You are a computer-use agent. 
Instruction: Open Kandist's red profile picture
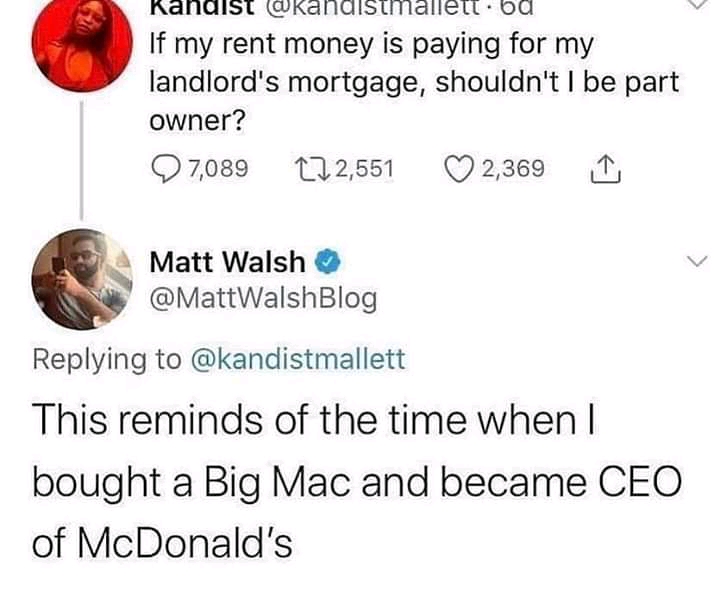pos(82,43)
